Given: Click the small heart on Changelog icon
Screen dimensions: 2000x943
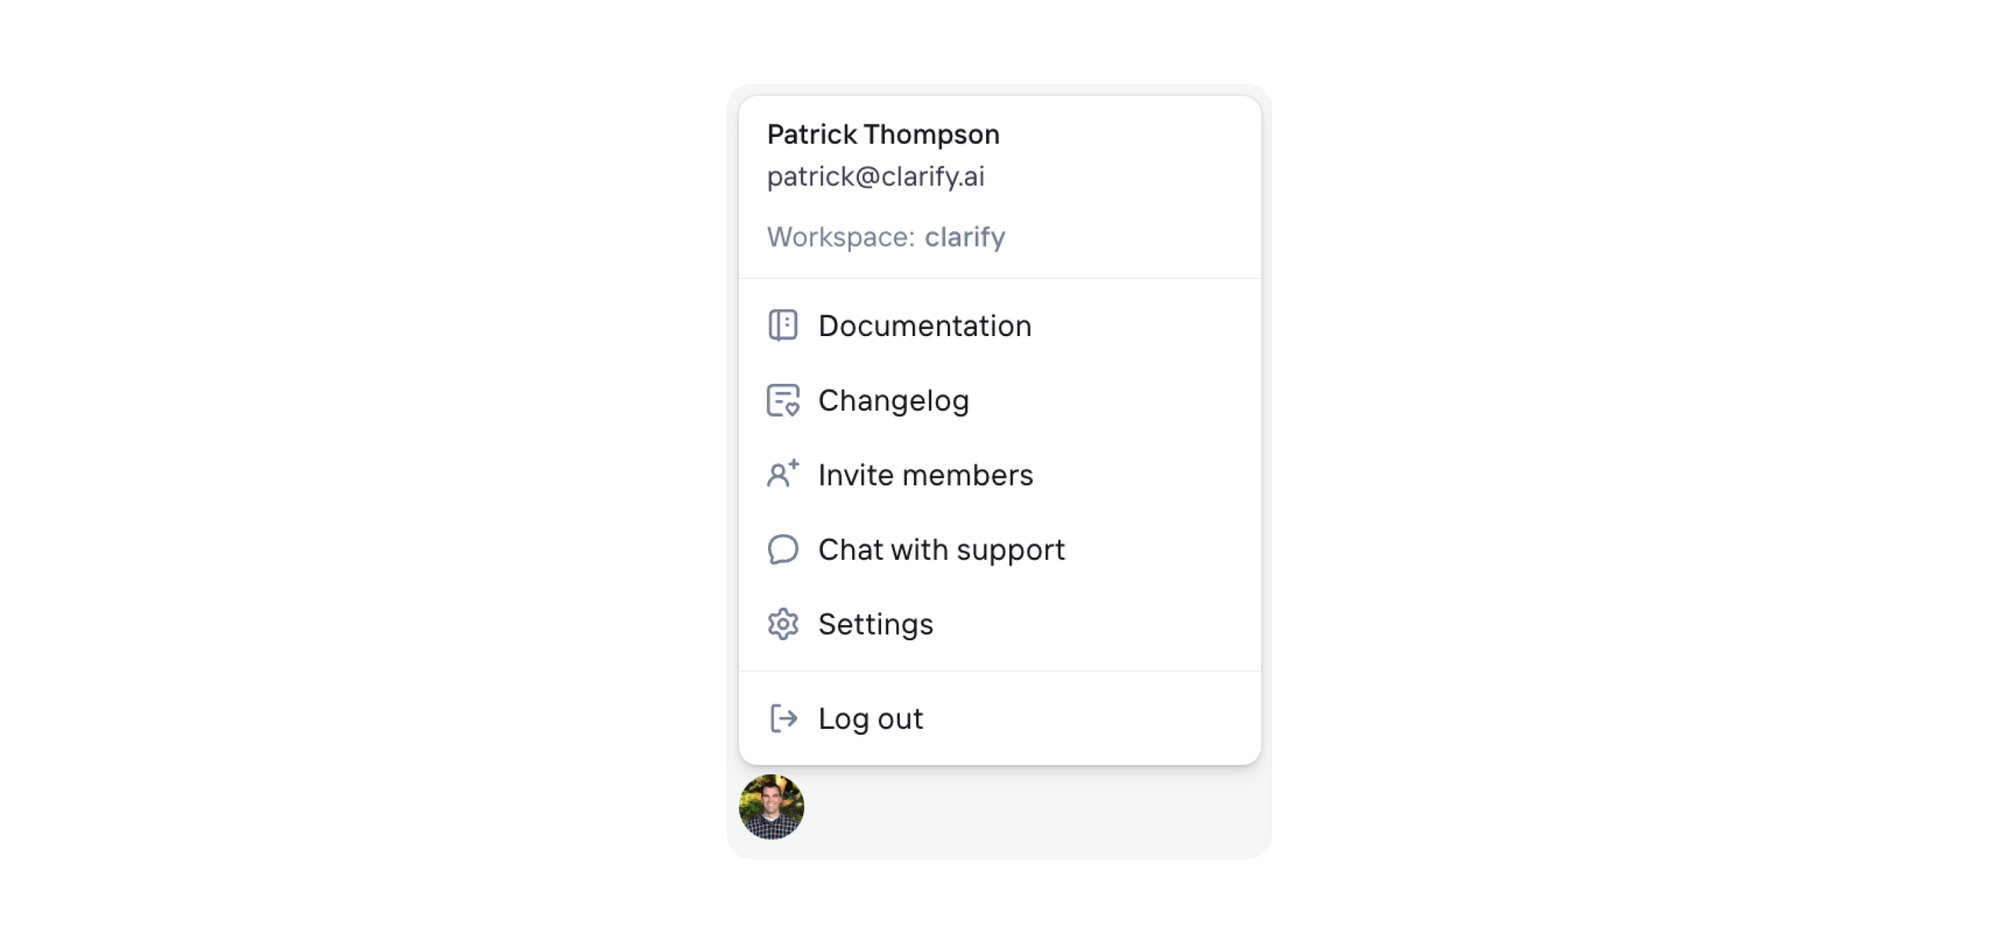Looking at the screenshot, I should (792, 408).
